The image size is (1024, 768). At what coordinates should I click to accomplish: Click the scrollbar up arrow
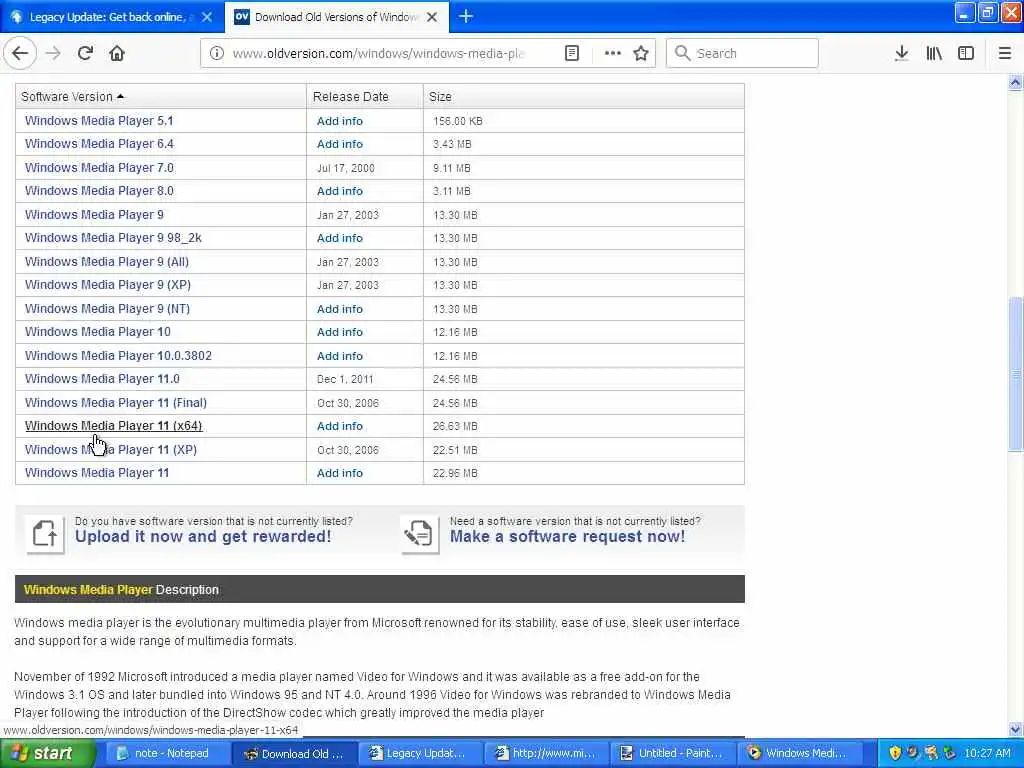coord(1016,83)
